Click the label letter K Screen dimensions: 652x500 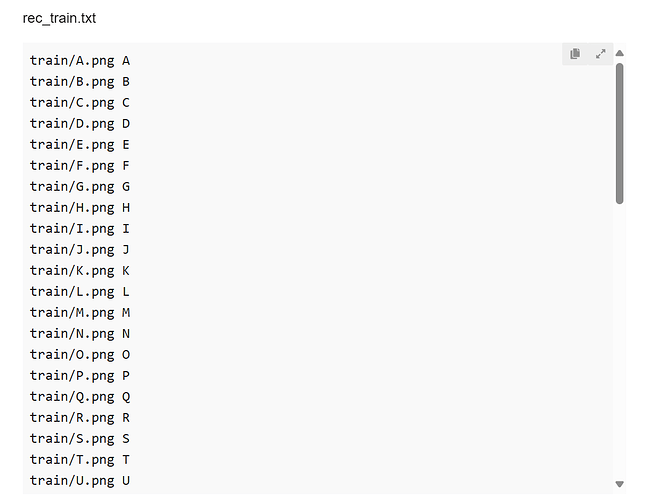[x=126, y=271]
